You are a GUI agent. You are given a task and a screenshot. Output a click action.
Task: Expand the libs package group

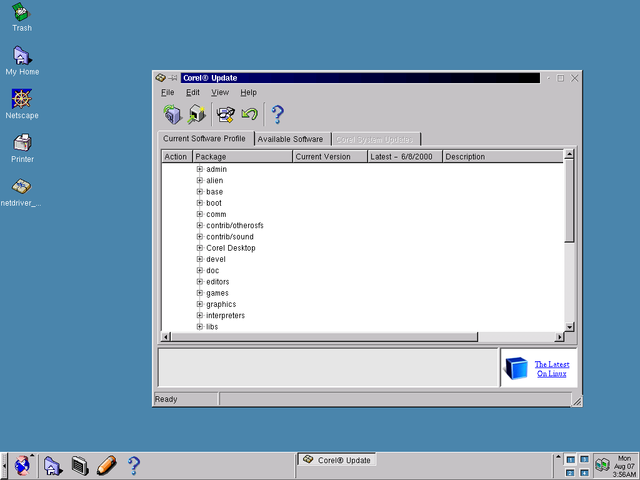point(200,327)
